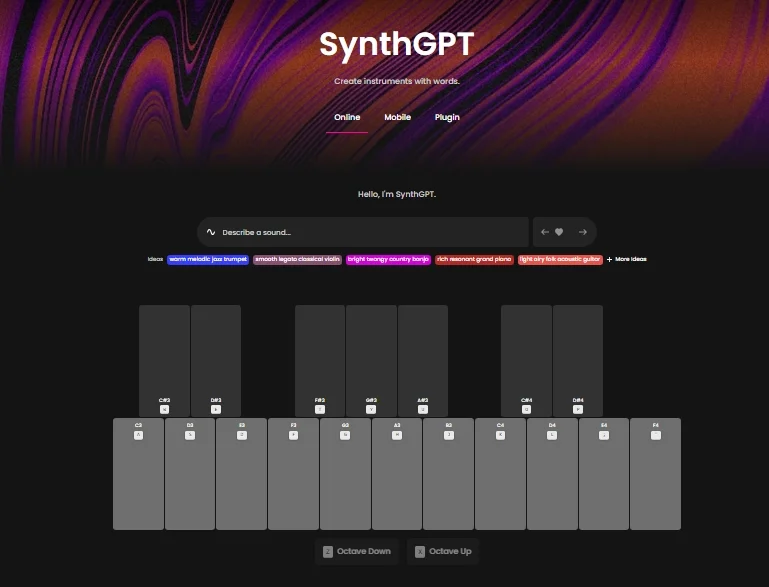Play the C3 white key
769x587 pixels.
point(138,474)
